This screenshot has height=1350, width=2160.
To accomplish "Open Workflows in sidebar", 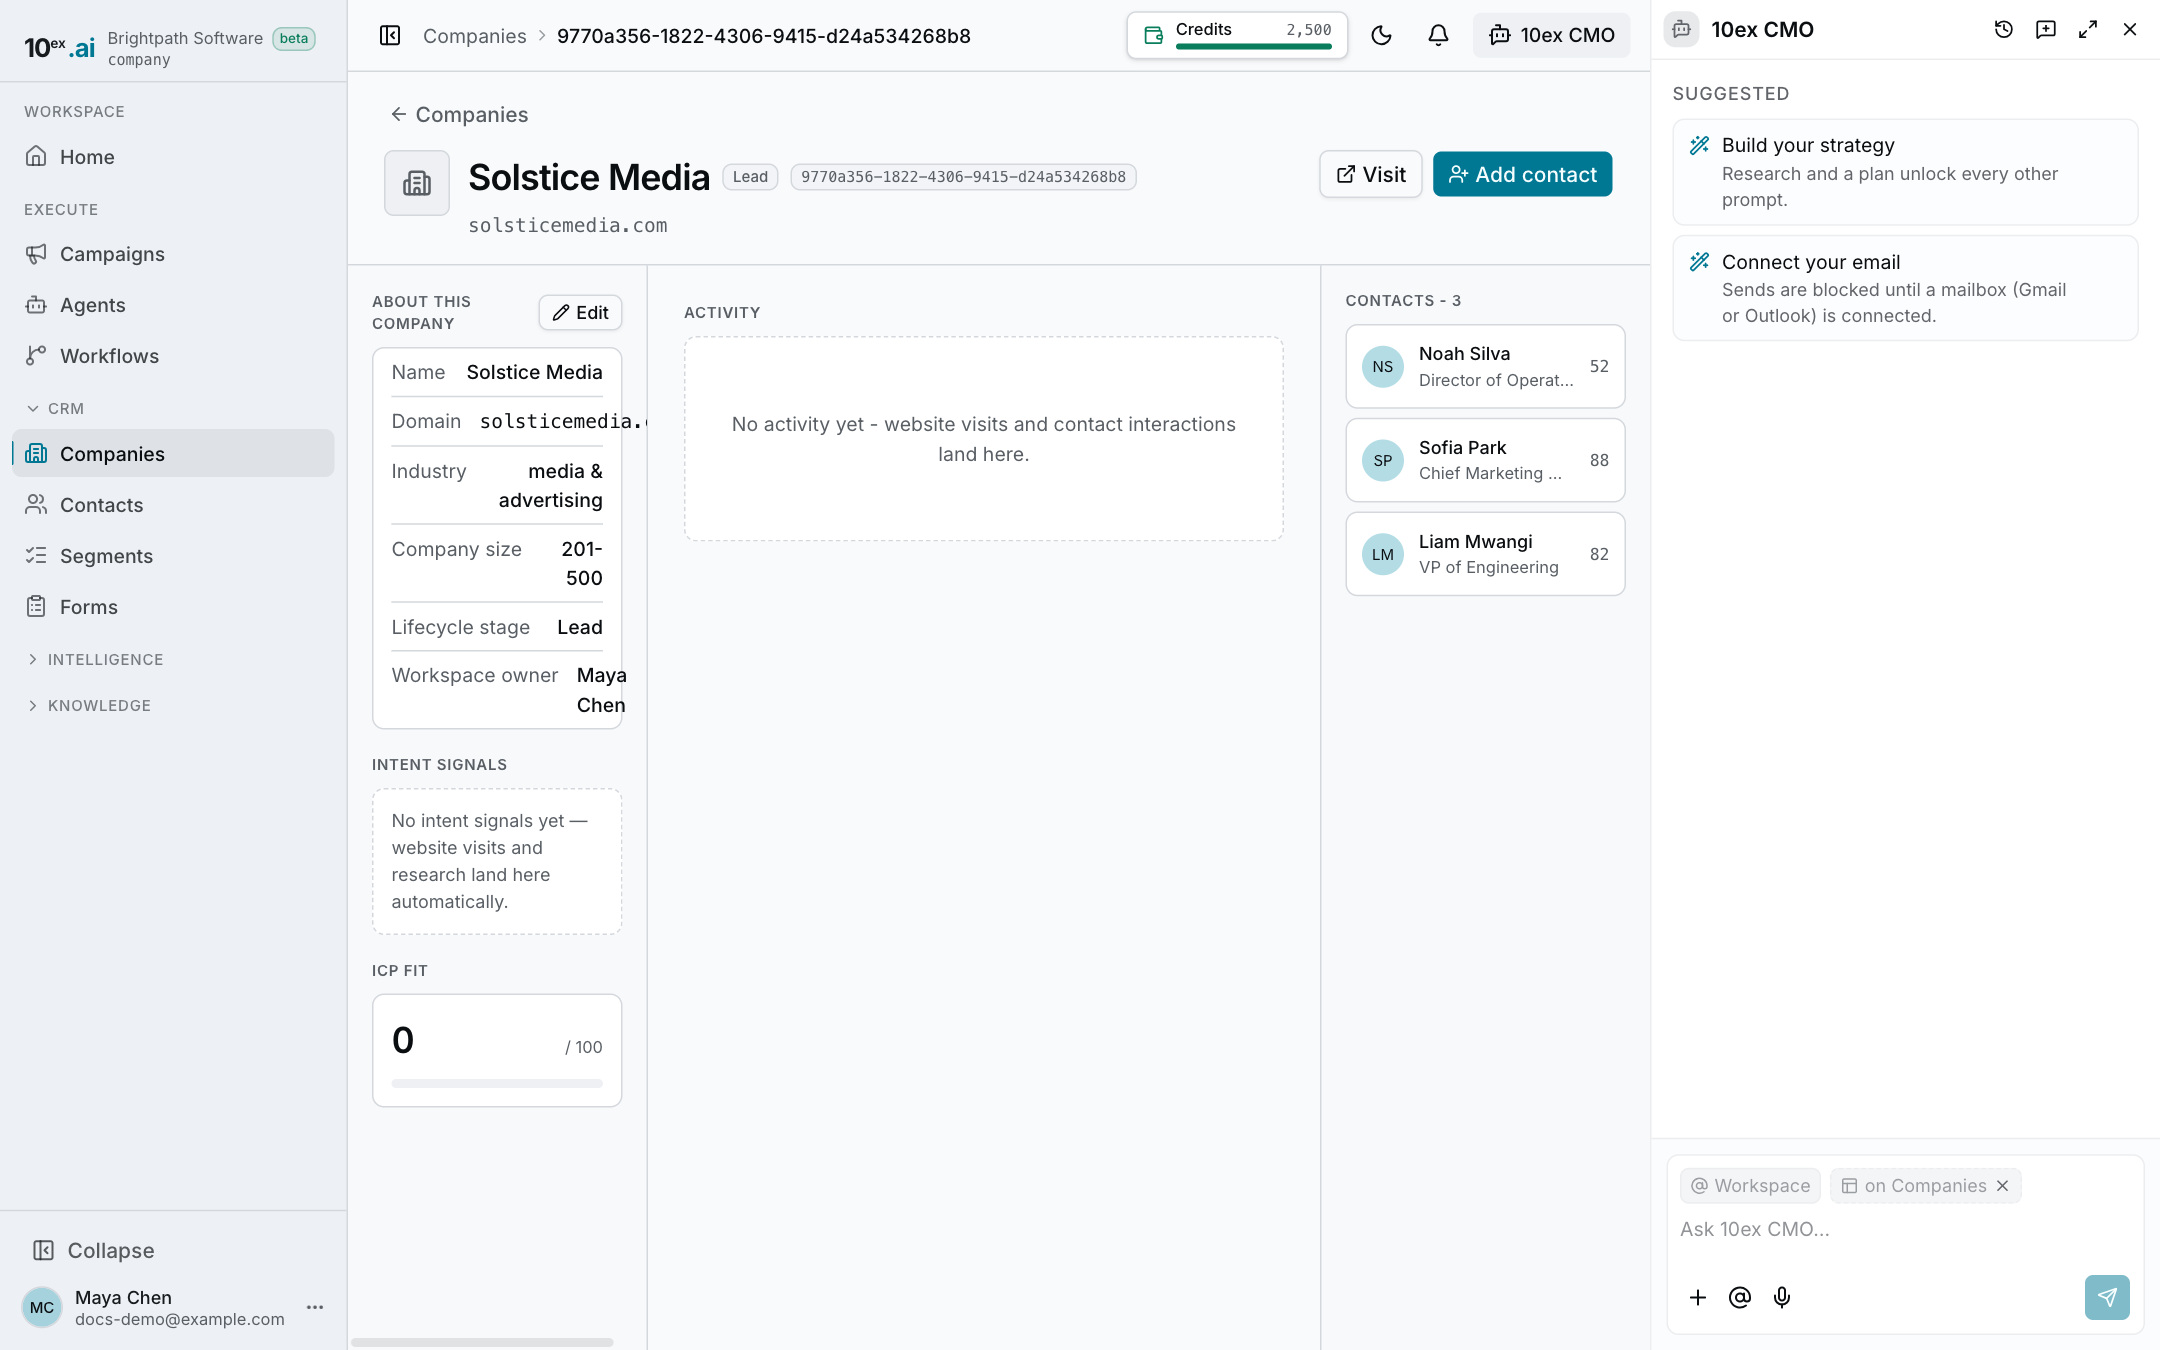I will [173, 356].
